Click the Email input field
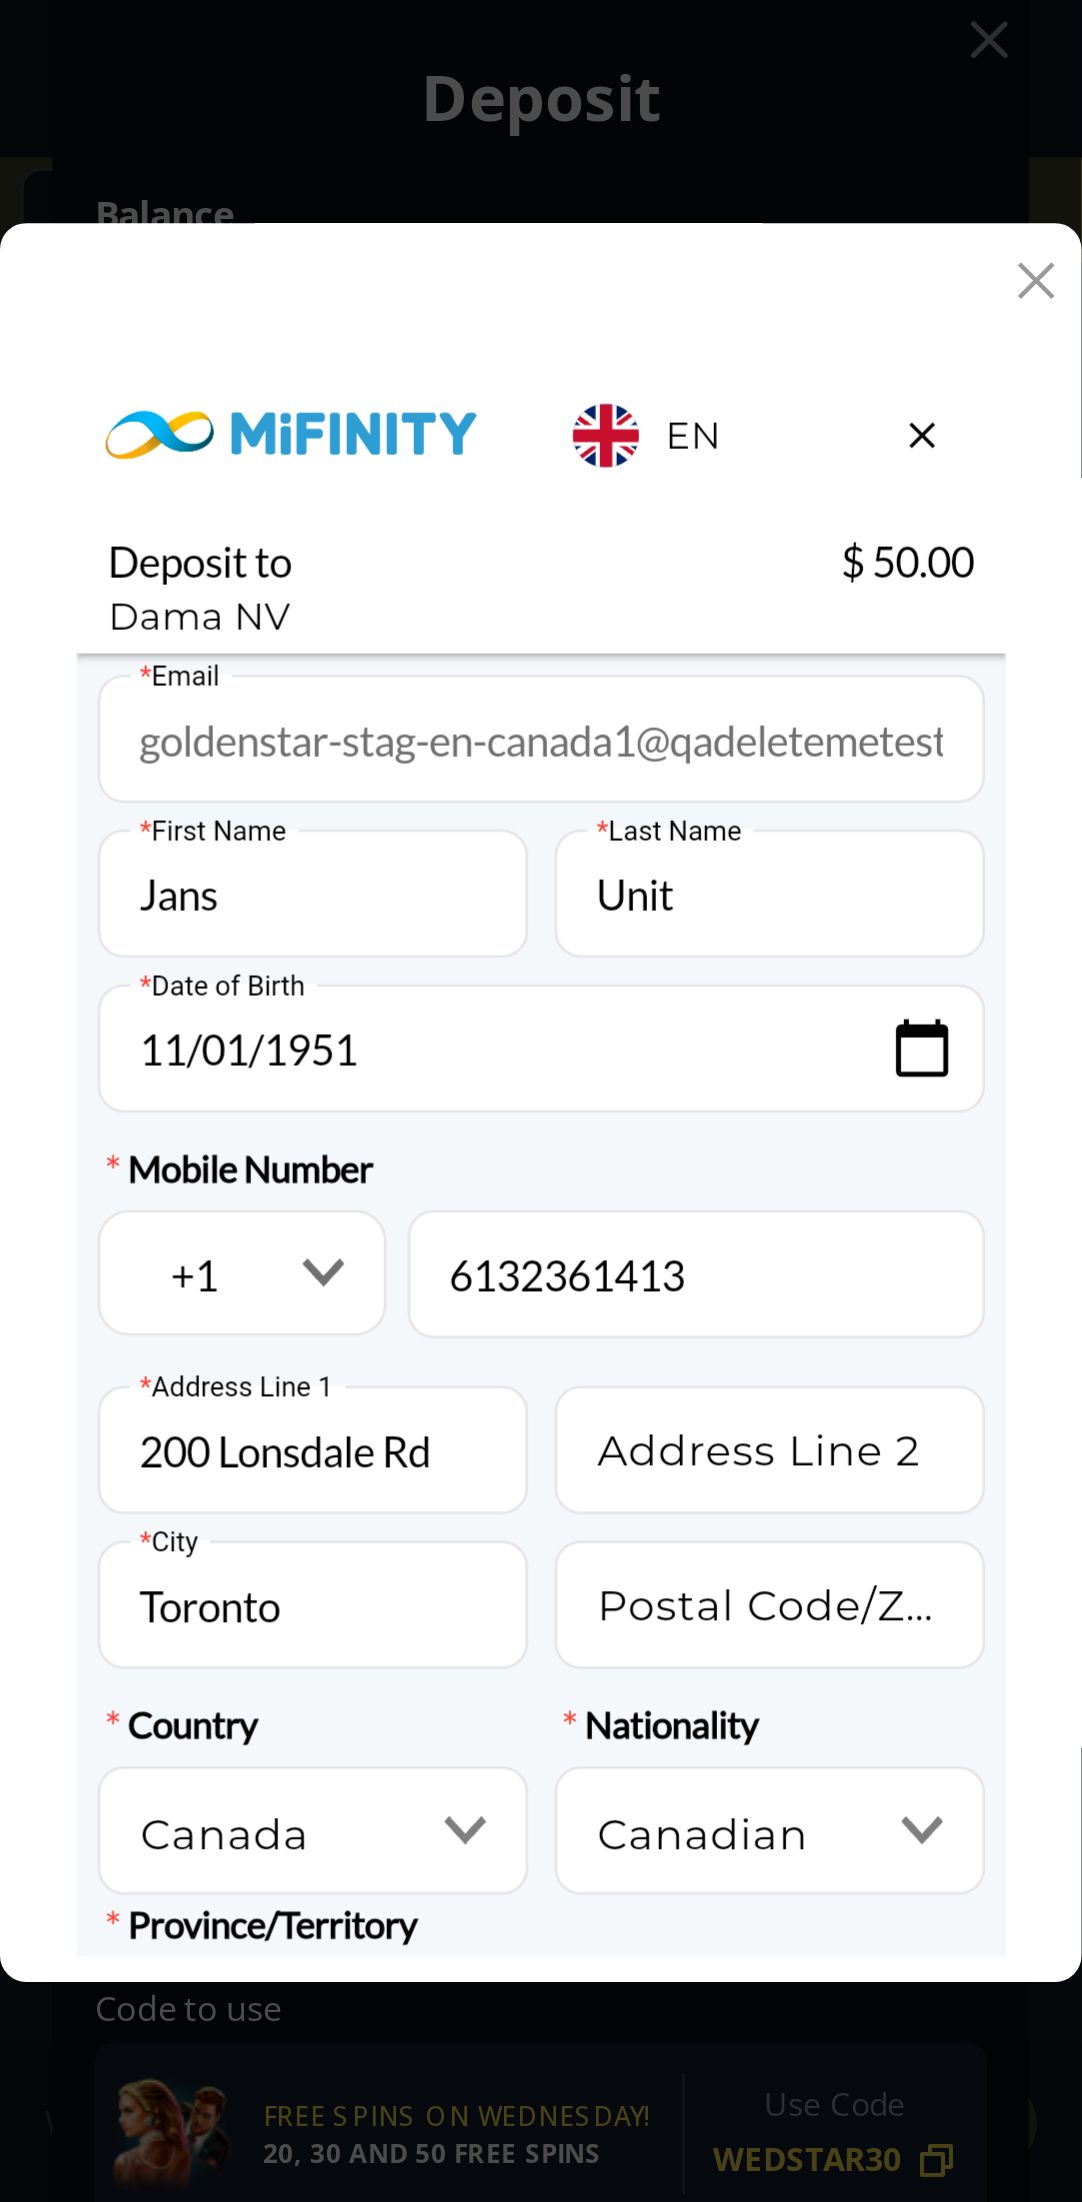Viewport: 1082px width, 2202px height. 540,742
